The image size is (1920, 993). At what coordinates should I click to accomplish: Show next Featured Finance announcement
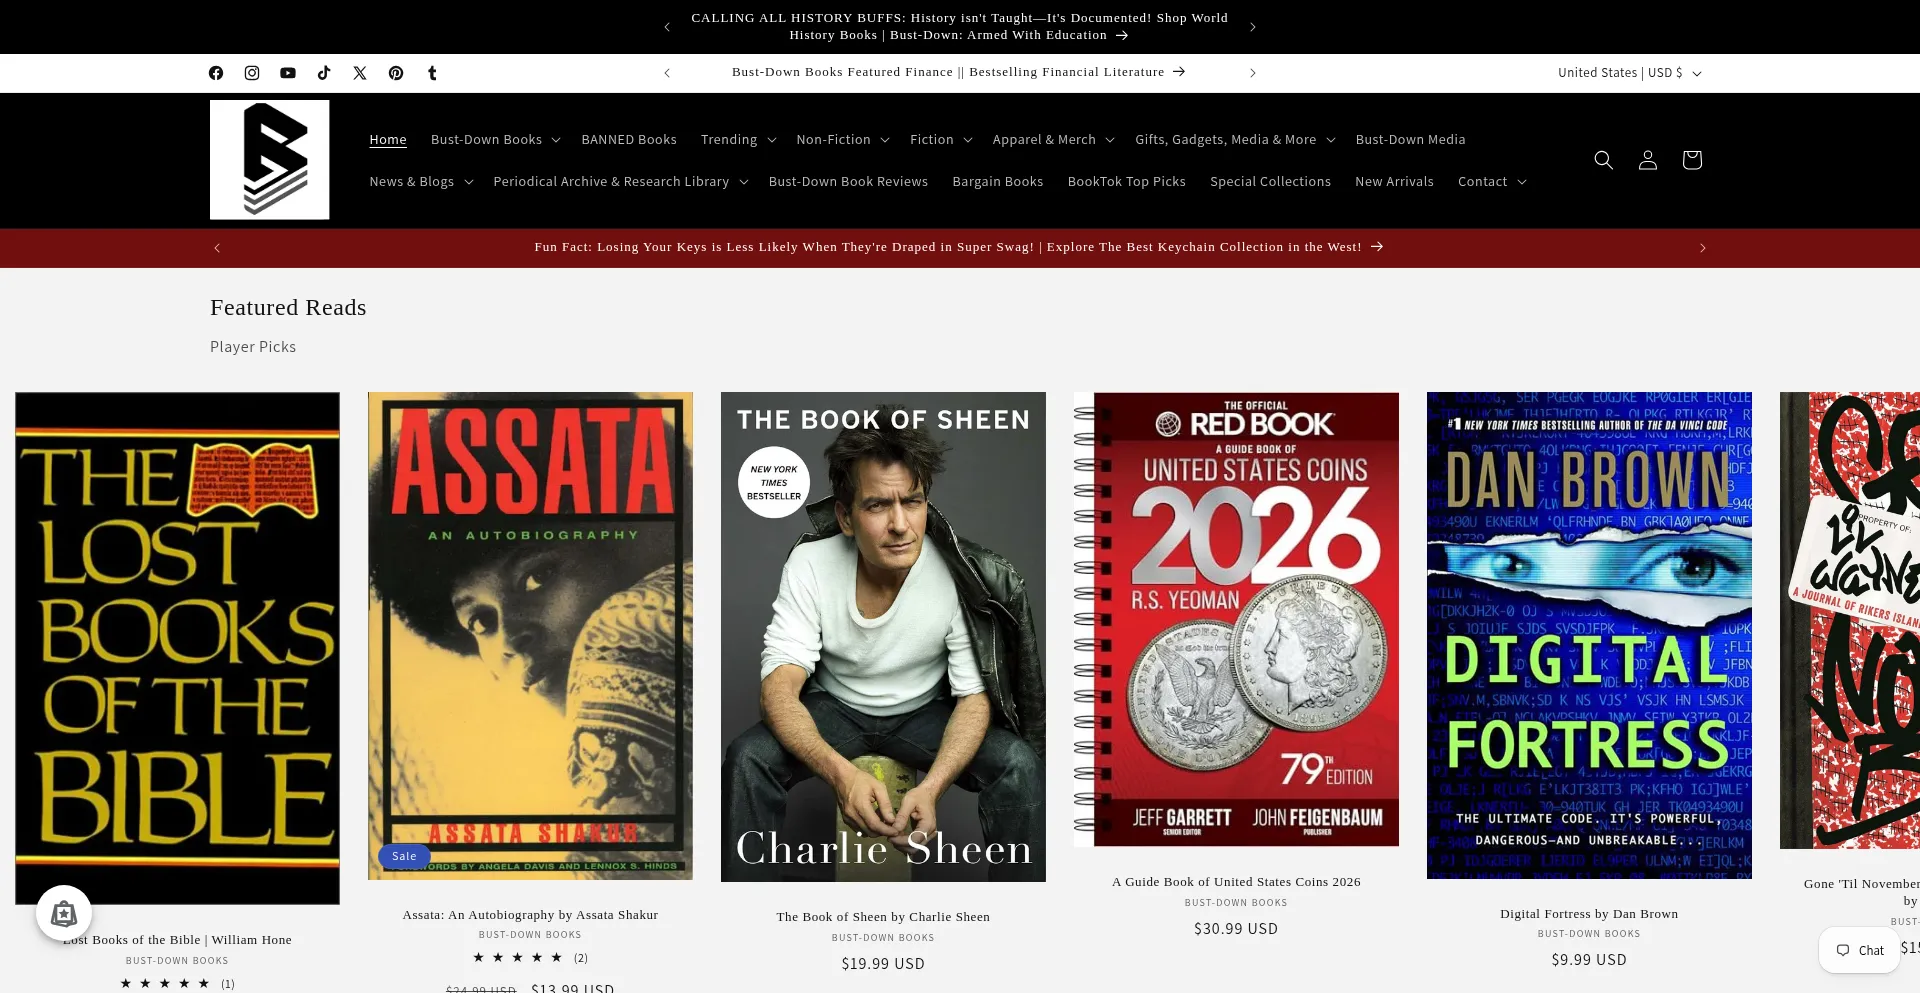(1252, 73)
